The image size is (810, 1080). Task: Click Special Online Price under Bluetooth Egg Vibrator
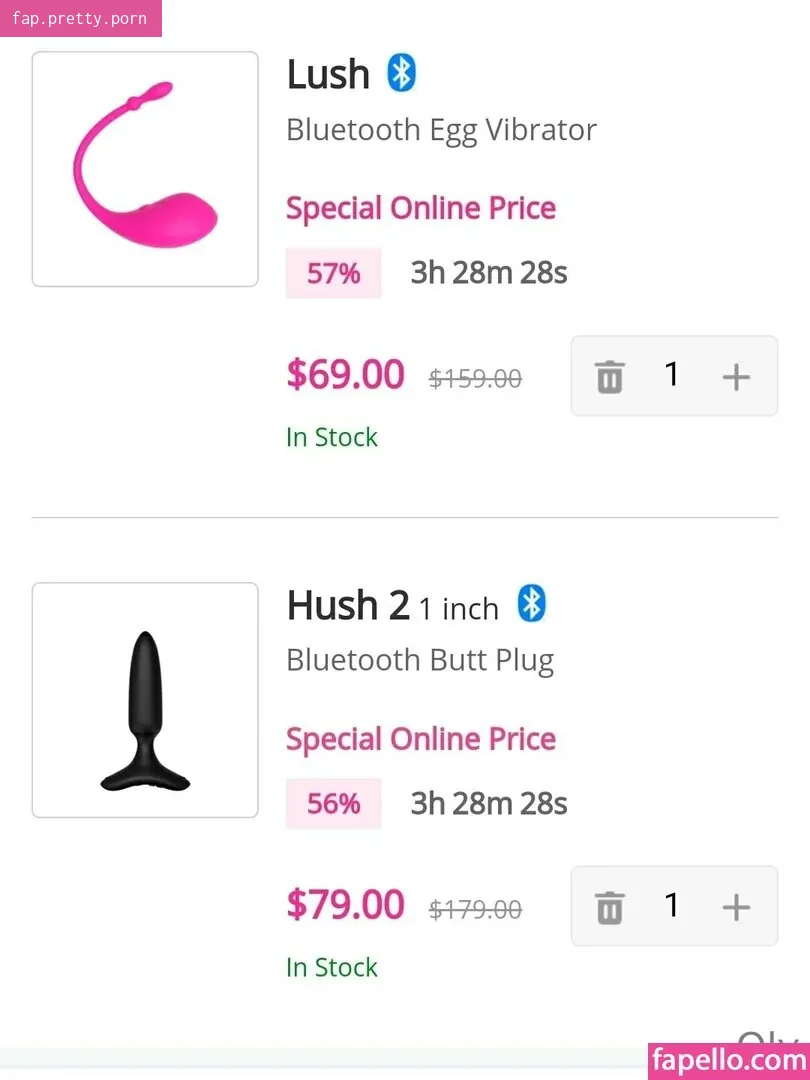point(421,208)
